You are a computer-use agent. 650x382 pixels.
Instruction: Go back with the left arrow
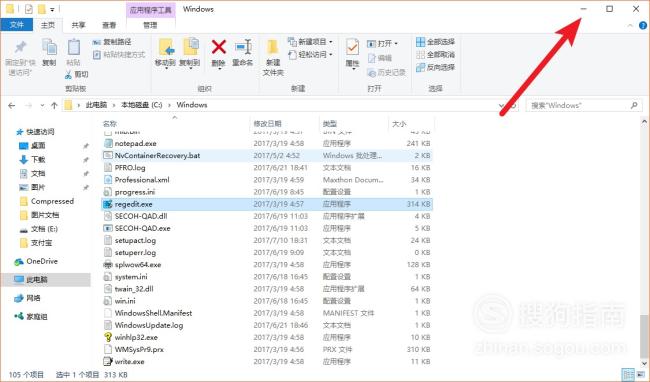point(12,106)
